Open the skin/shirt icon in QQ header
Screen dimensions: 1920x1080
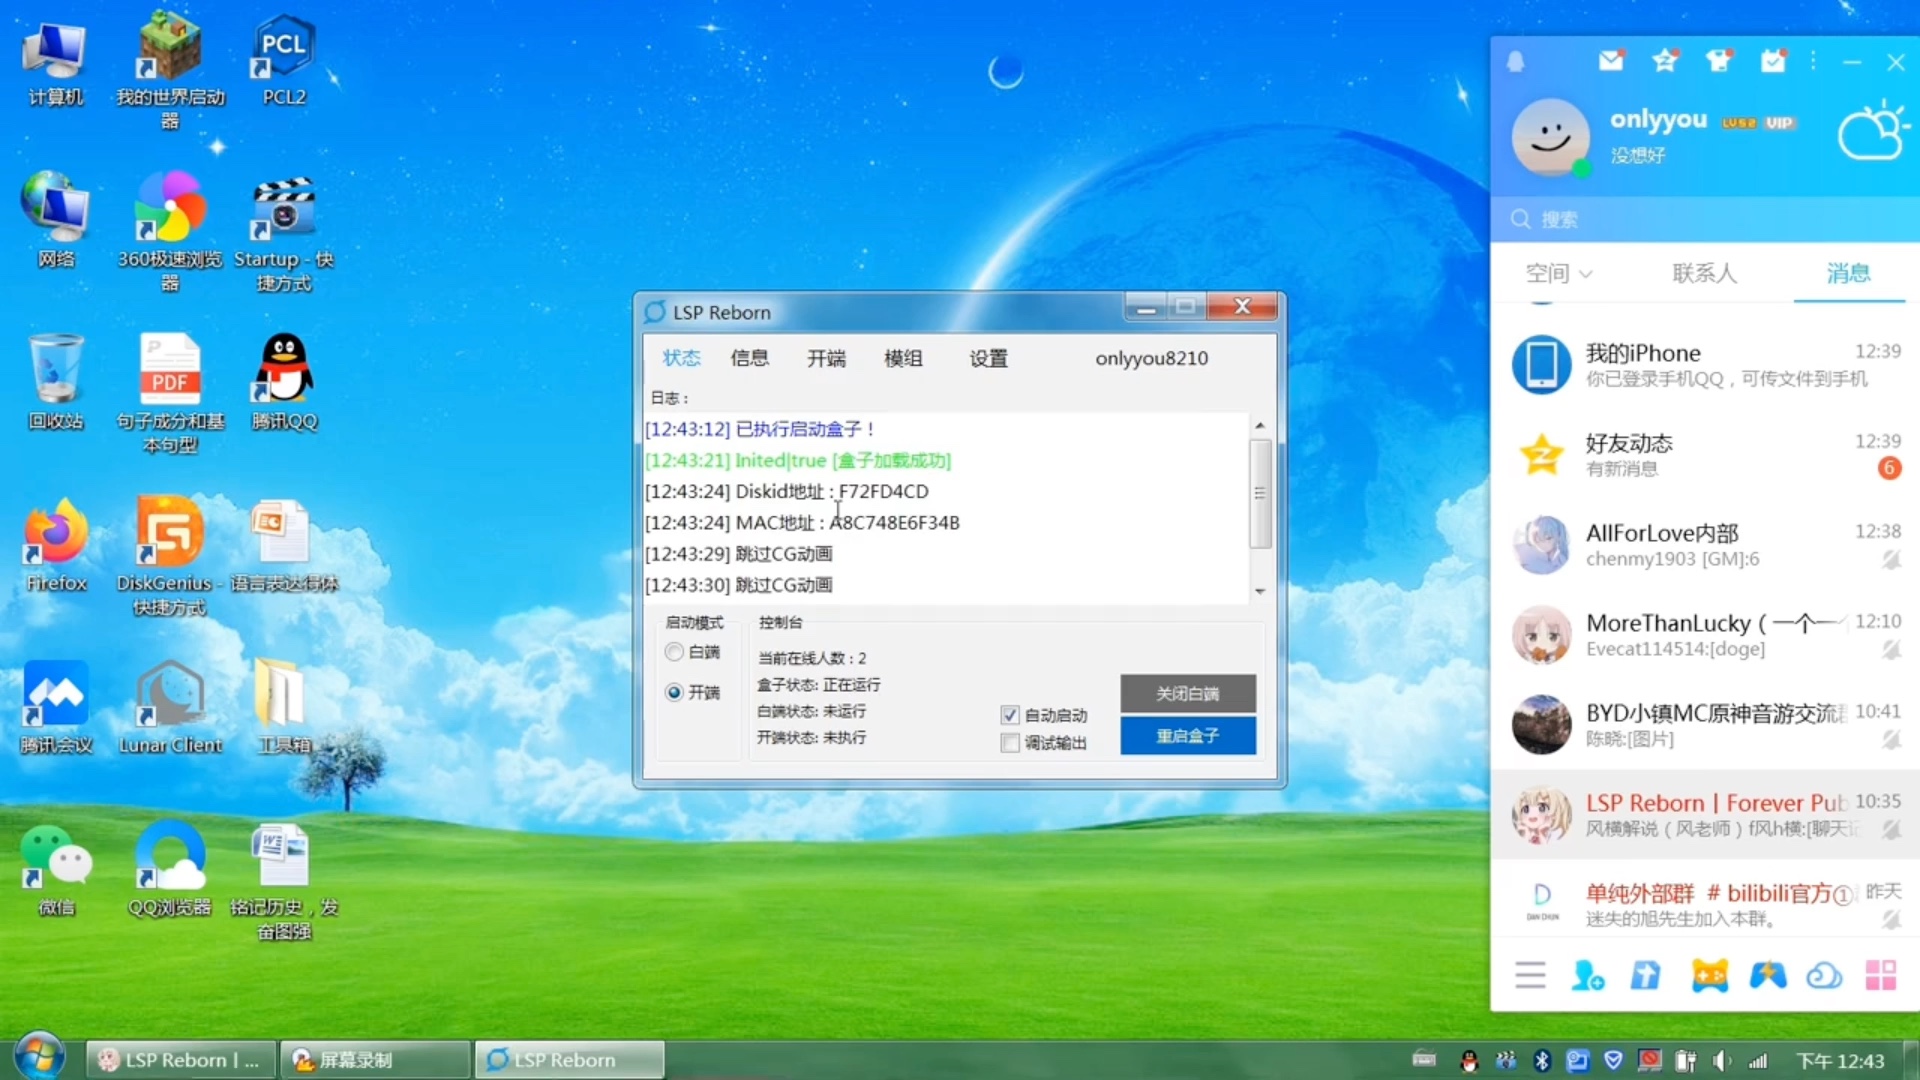[x=1719, y=61]
